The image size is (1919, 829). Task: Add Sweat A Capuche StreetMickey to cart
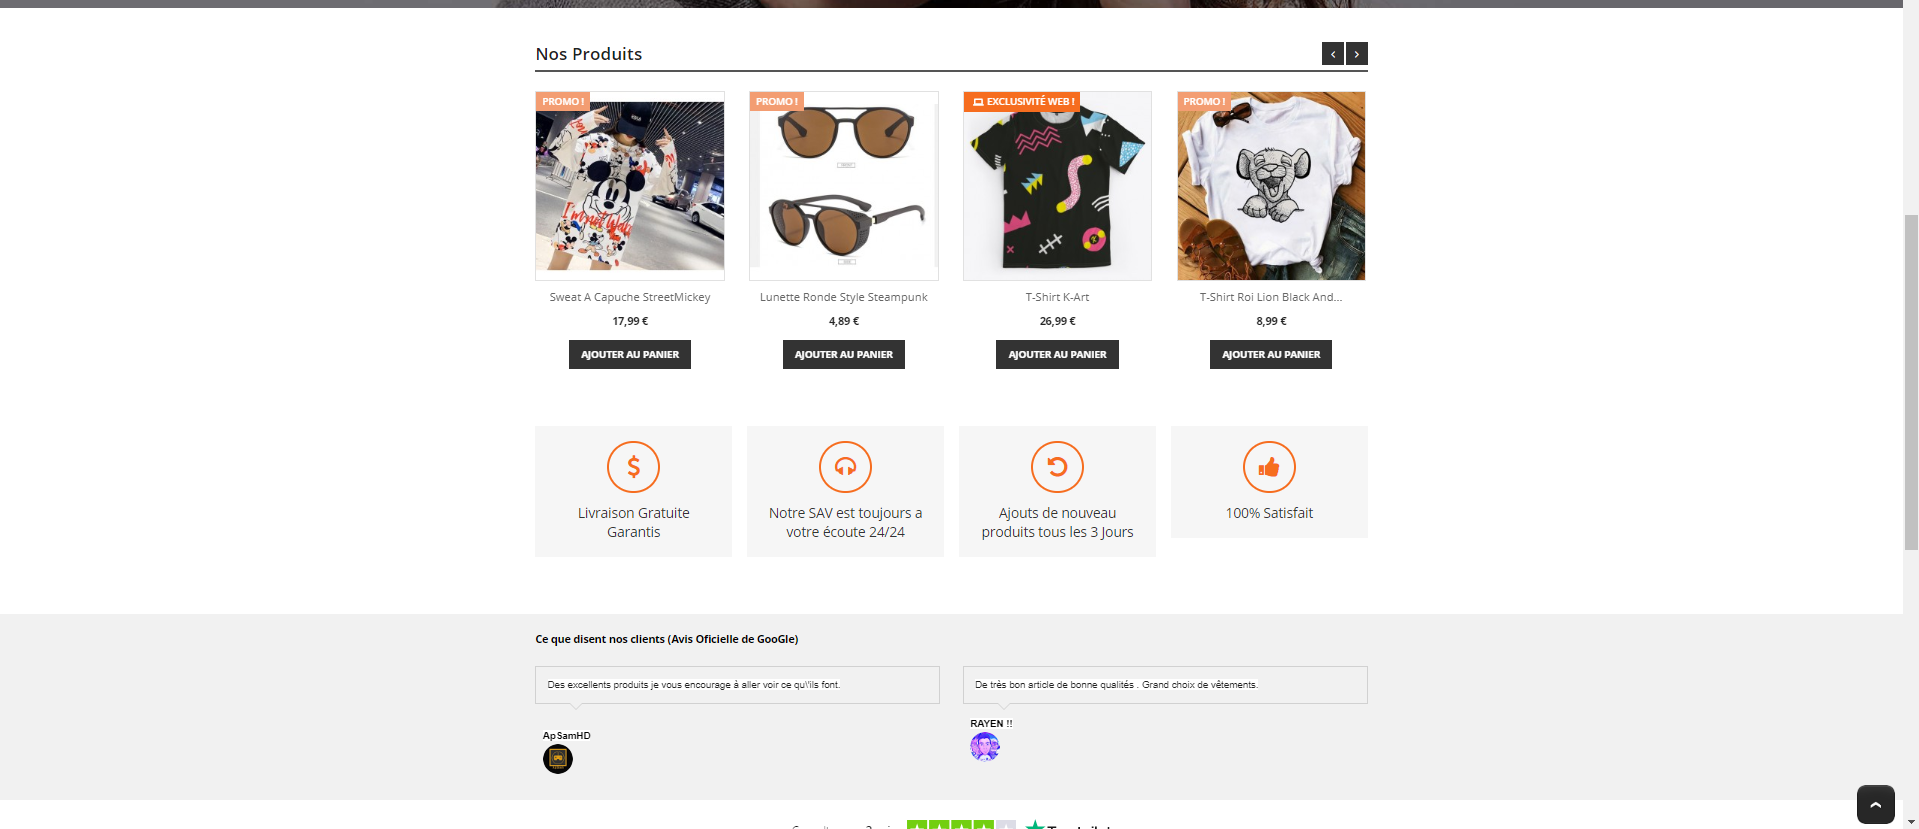630,355
